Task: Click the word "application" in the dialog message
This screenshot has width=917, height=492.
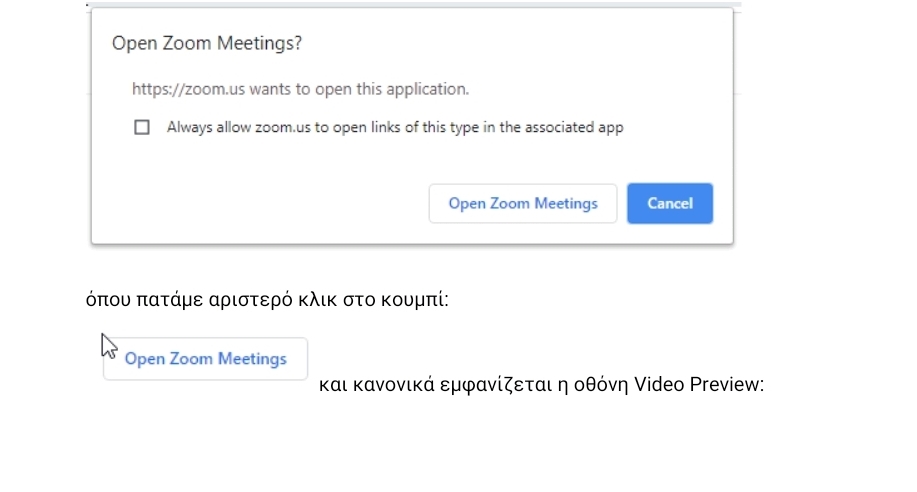Action: pyautogui.click(x=428, y=89)
